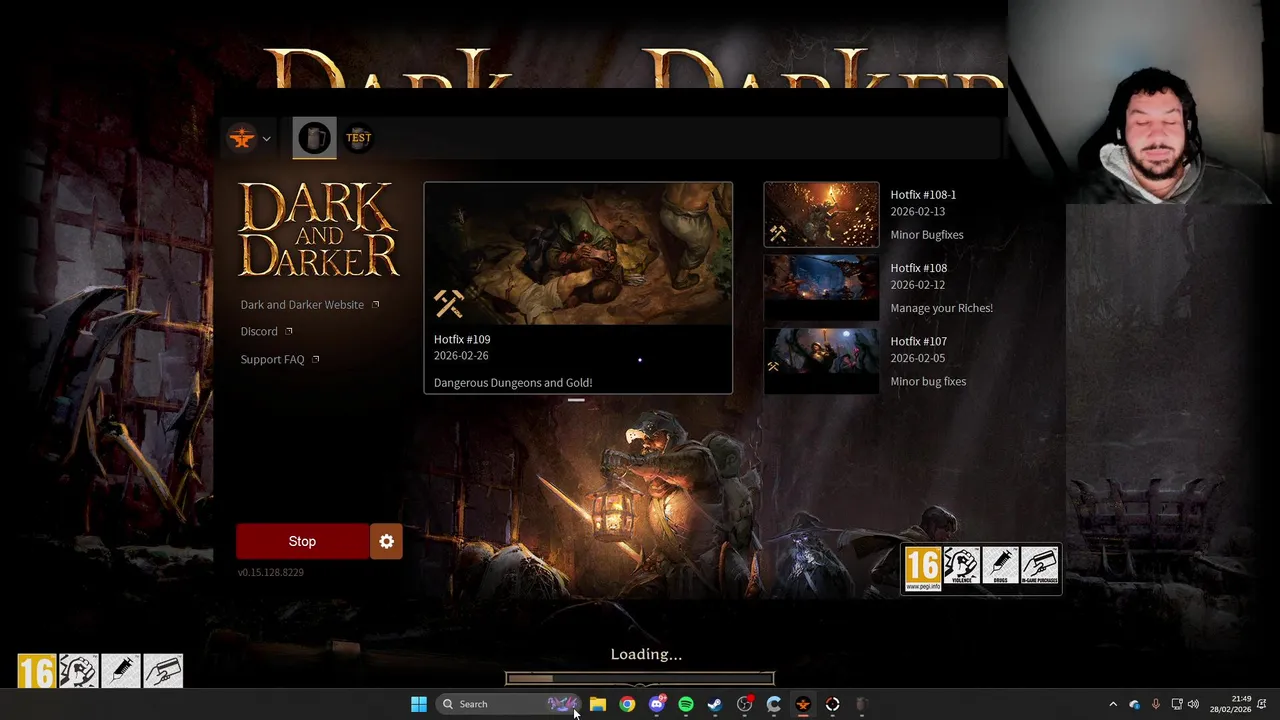Open Hotfix #107 news thumbnail
This screenshot has width=1280, height=720.
pyautogui.click(x=821, y=361)
